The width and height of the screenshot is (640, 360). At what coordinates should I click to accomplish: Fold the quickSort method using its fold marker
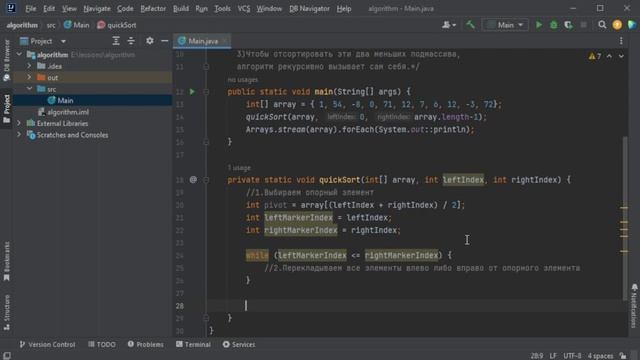tap(206, 180)
